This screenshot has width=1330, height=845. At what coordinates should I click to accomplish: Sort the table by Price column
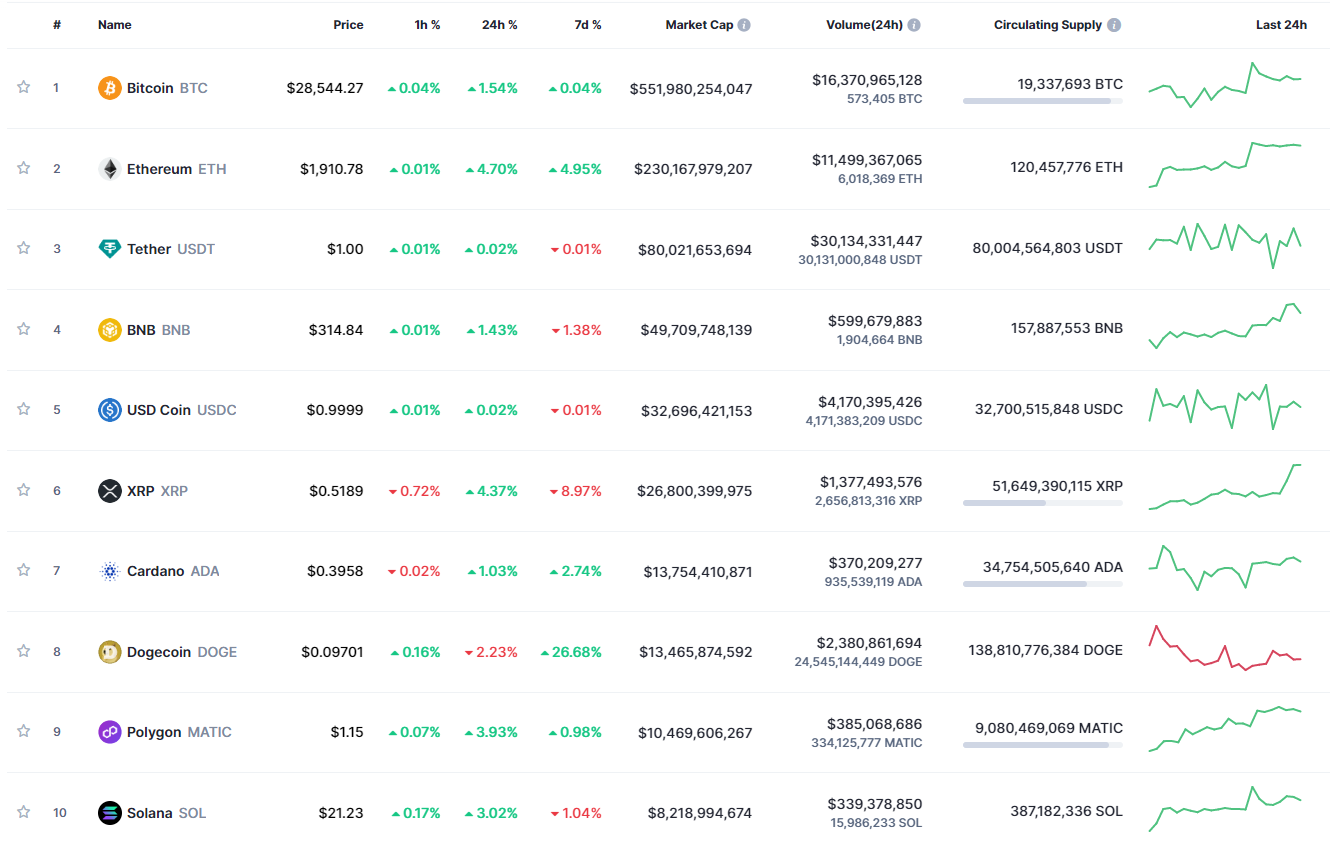coord(348,25)
